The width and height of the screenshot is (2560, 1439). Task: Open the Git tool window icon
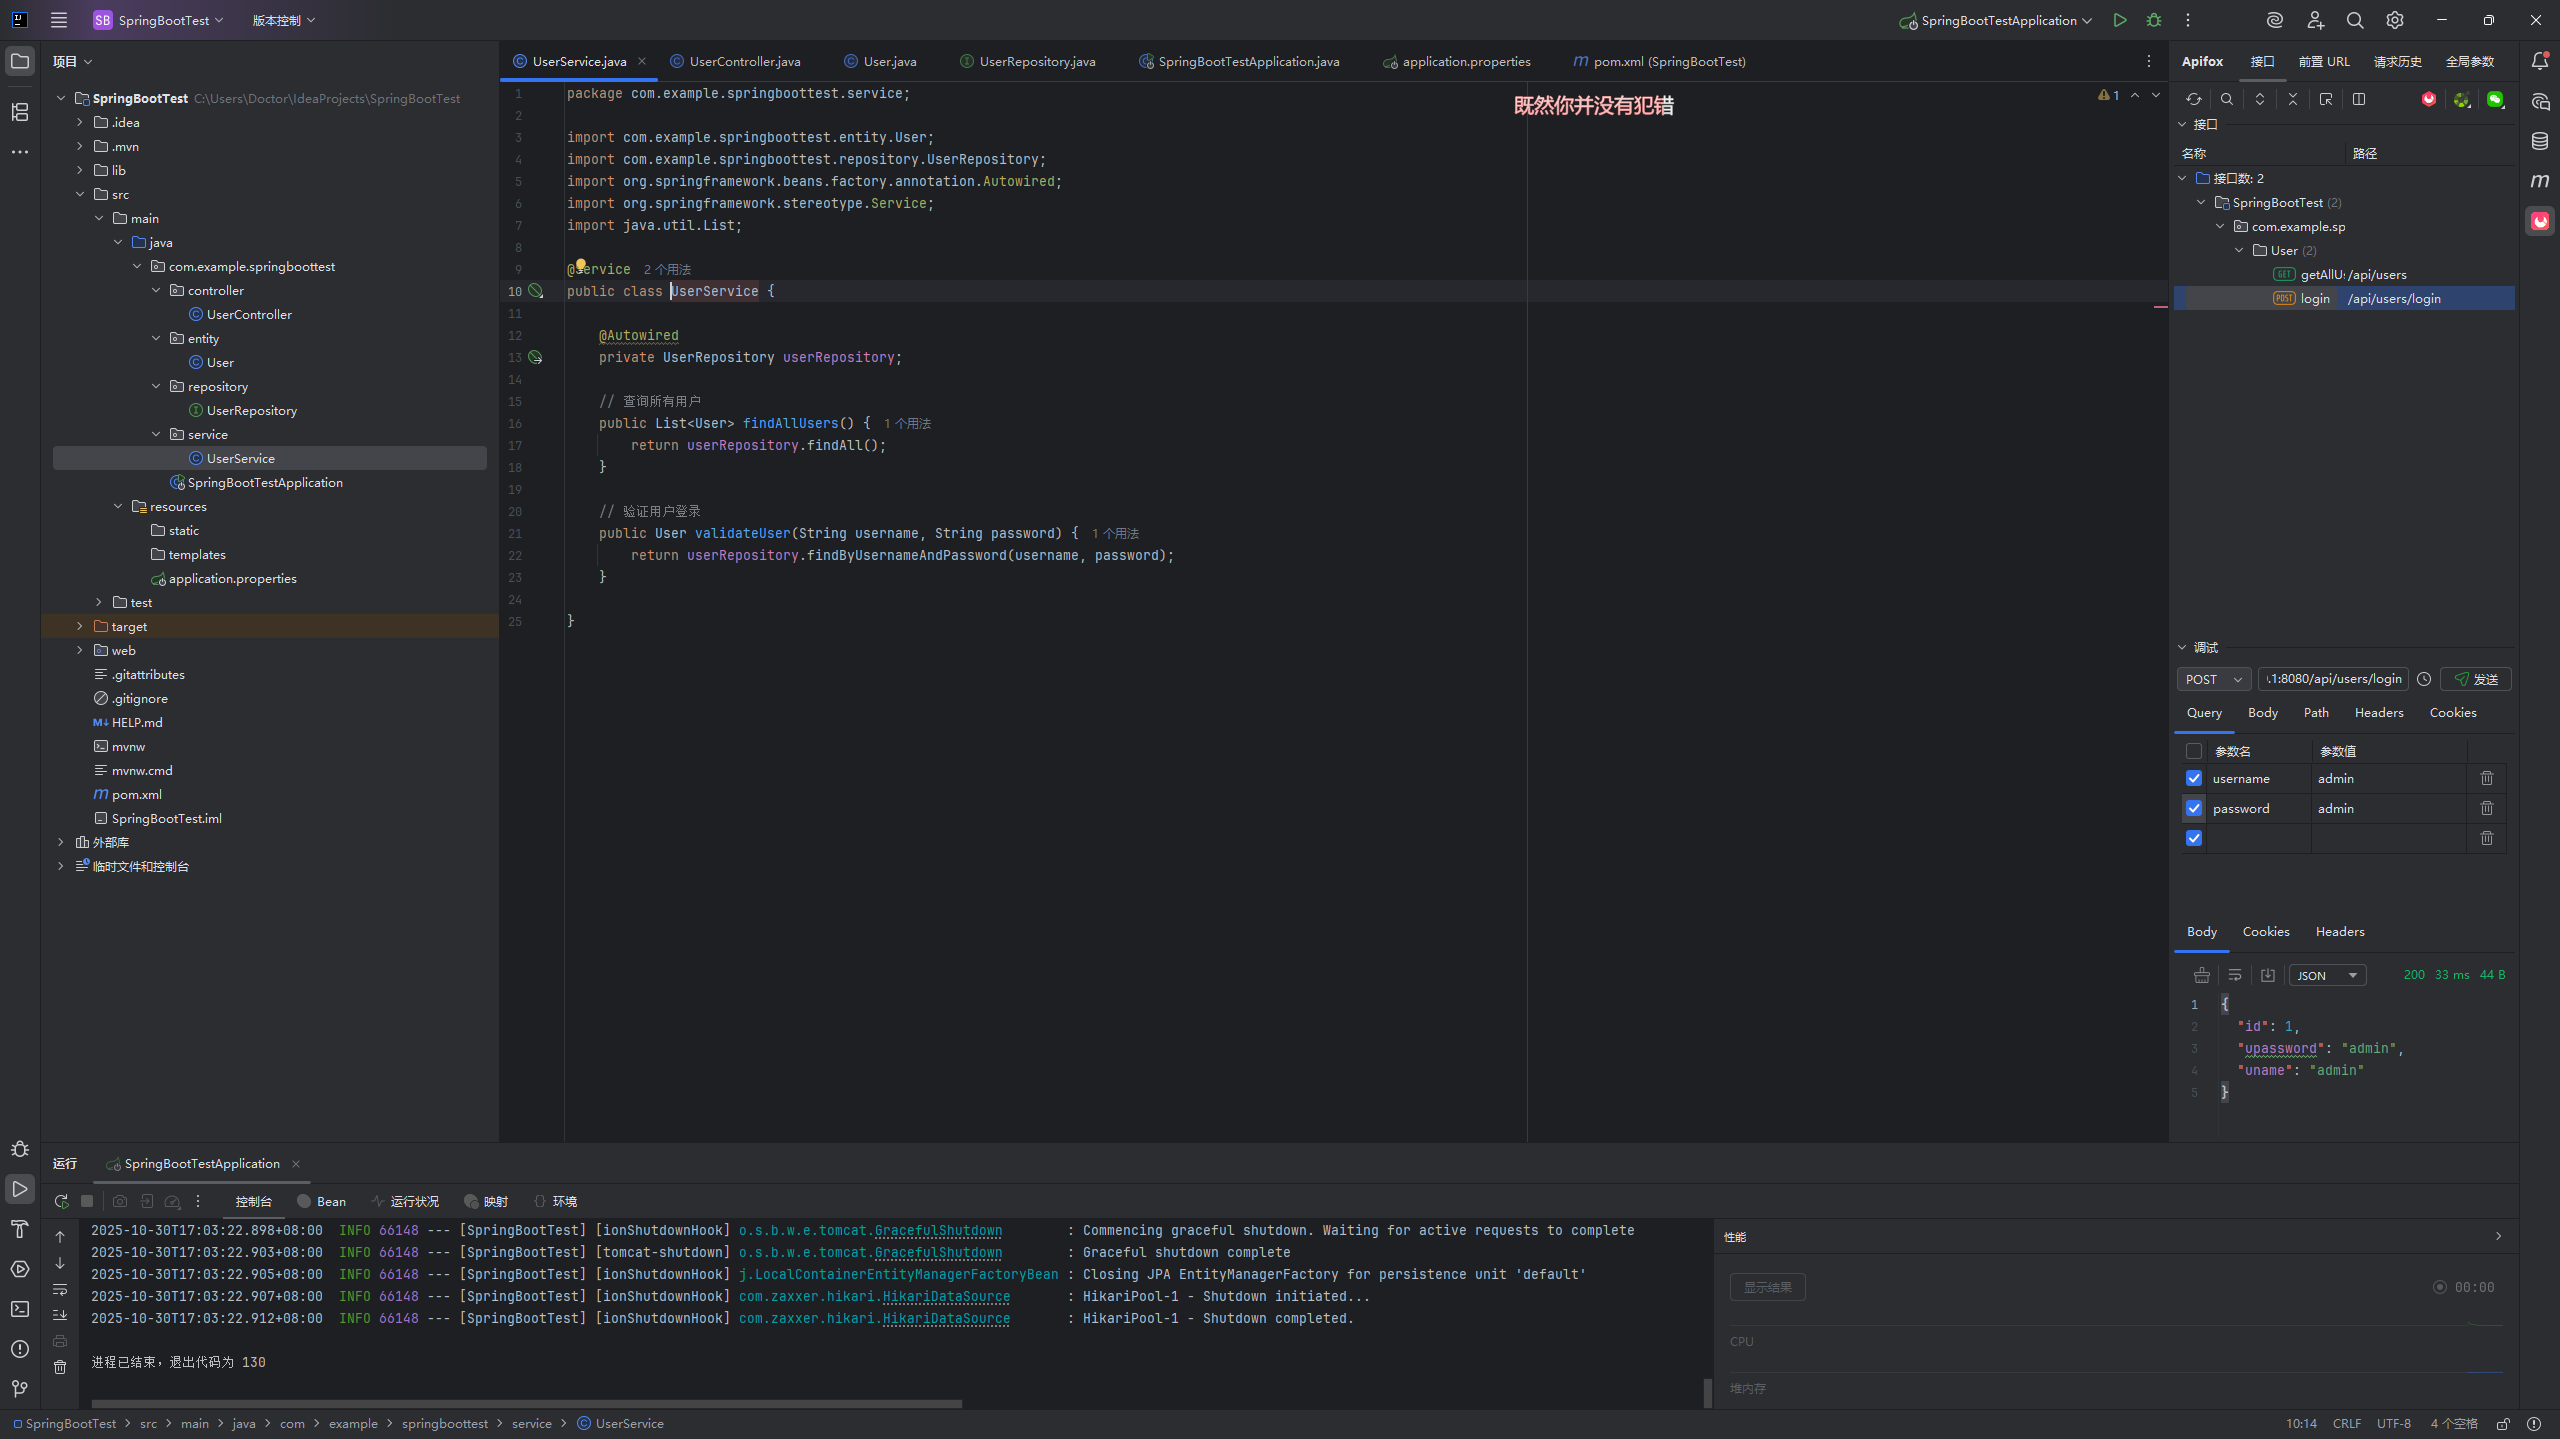click(x=19, y=1388)
